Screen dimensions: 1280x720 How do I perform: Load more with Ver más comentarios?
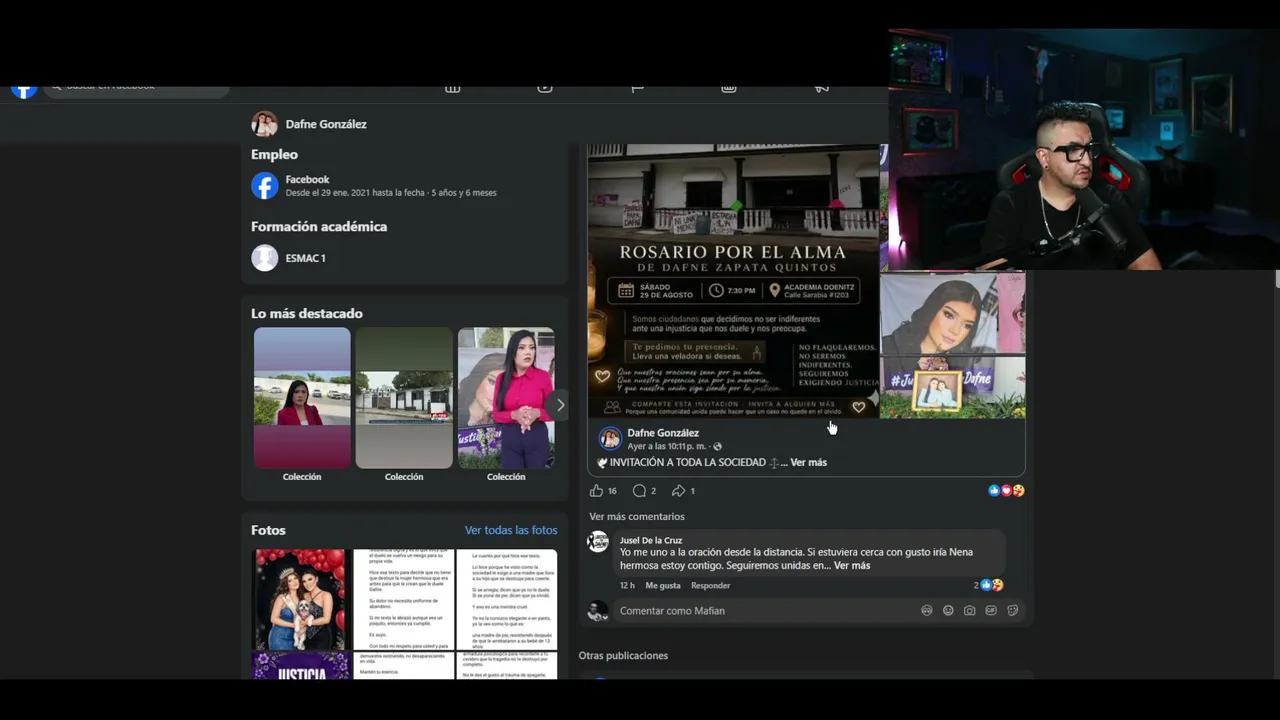coord(637,517)
